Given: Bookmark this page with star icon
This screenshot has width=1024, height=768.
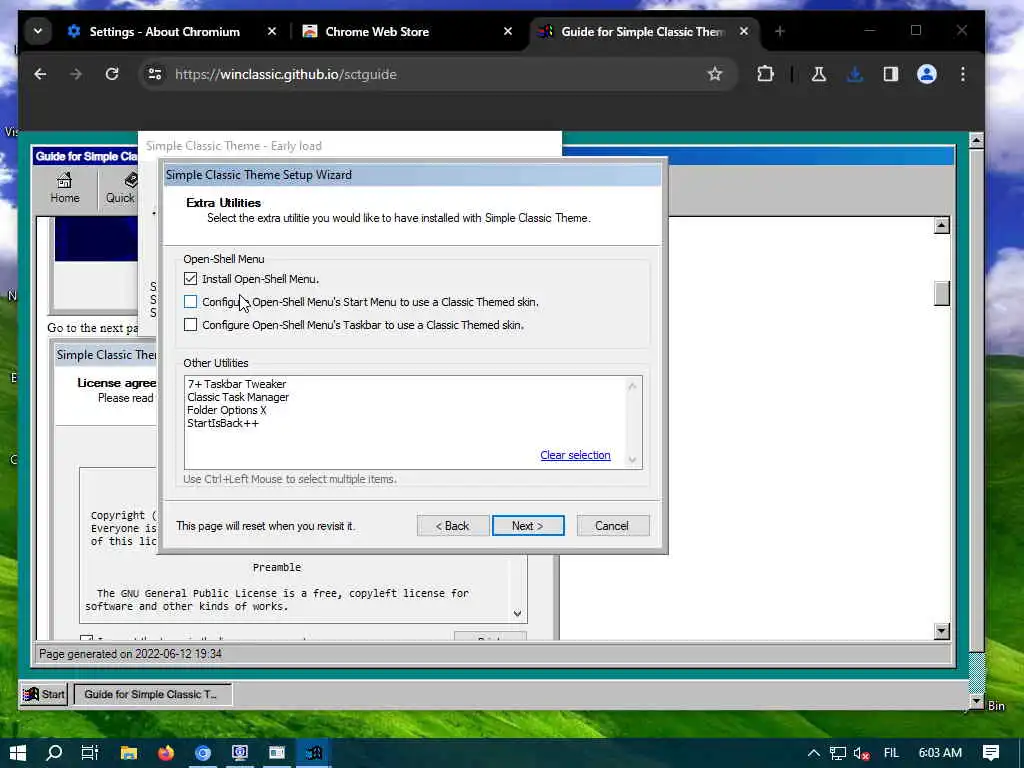Looking at the screenshot, I should (x=715, y=74).
